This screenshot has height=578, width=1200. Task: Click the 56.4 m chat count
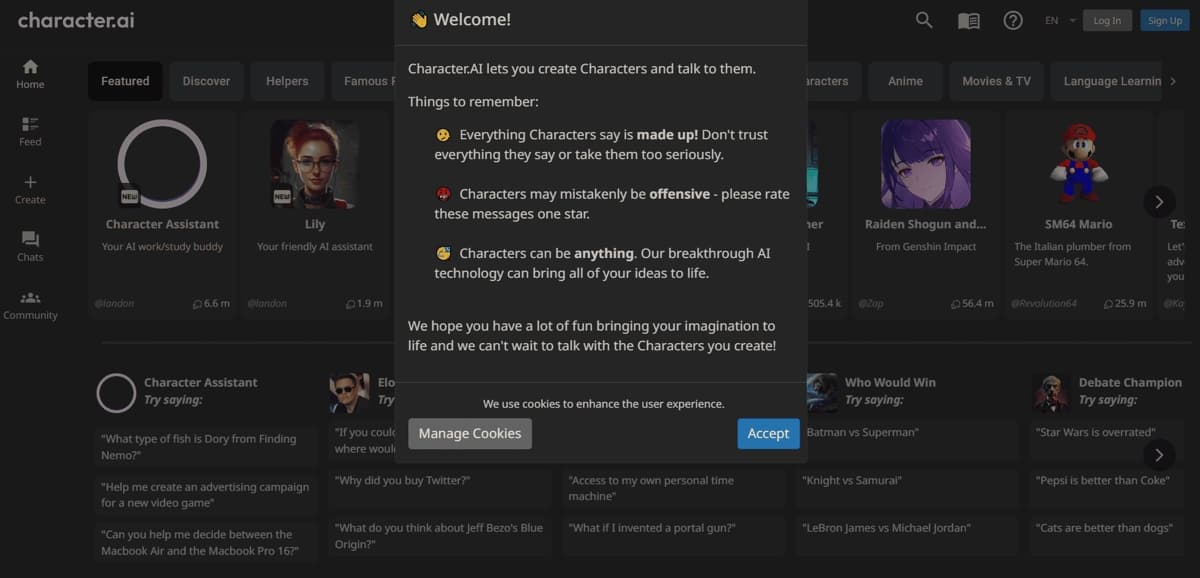point(972,303)
